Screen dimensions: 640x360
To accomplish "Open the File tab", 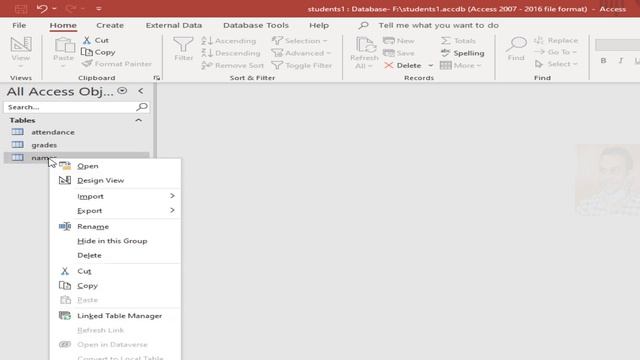I will click(x=19, y=25).
